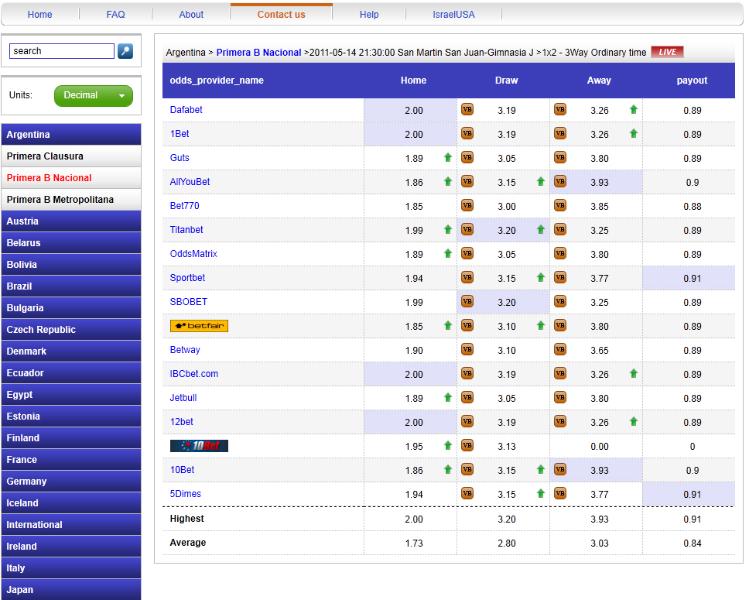Open the Decimal units dropdown
Image resolution: width=749 pixels, height=600 pixels.
pyautogui.click(x=93, y=96)
